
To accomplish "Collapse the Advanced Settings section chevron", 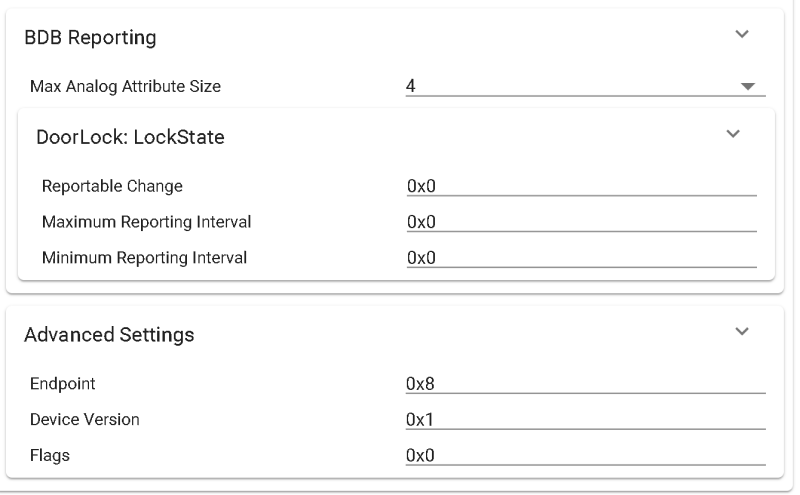I will [741, 331].
